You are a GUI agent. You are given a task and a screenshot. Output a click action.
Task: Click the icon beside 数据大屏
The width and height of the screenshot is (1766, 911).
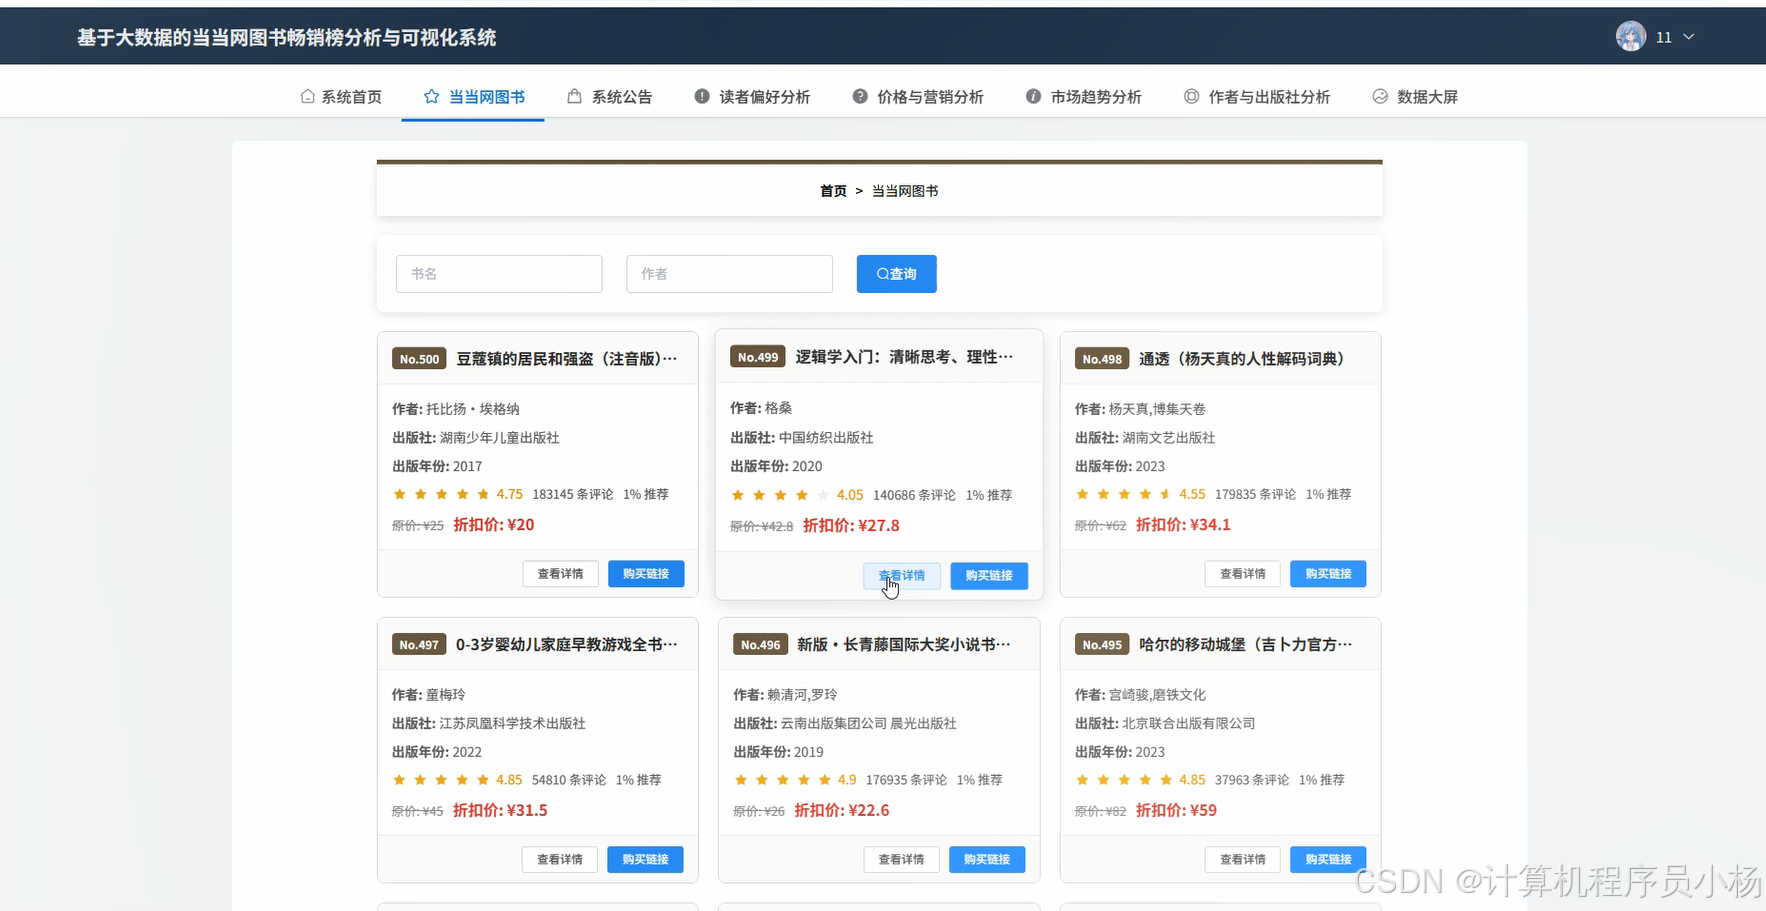(1380, 96)
